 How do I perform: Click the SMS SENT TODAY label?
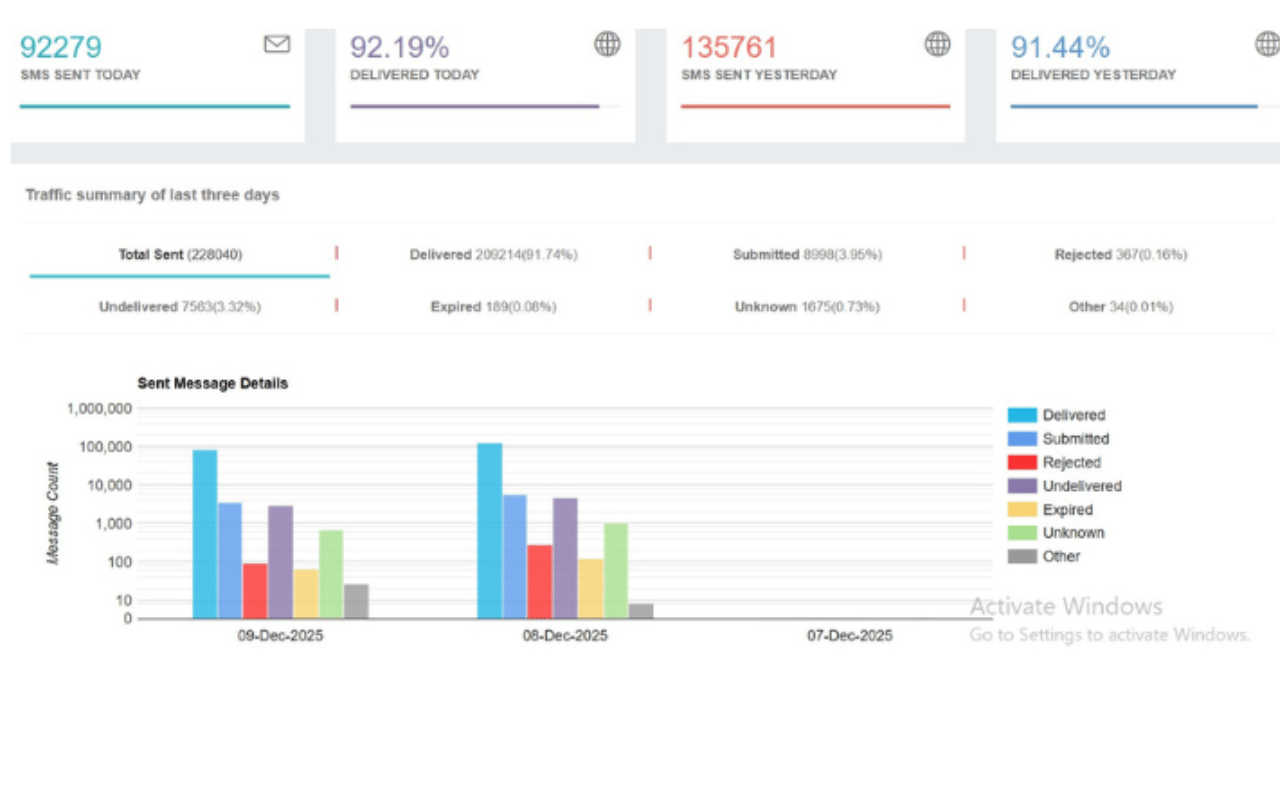(x=80, y=75)
